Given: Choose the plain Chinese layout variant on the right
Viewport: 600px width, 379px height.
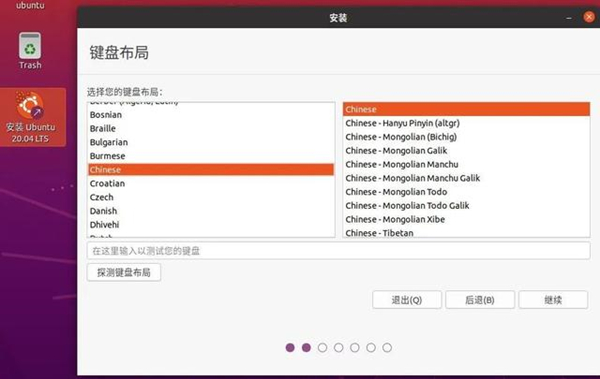Looking at the screenshot, I should pos(466,109).
